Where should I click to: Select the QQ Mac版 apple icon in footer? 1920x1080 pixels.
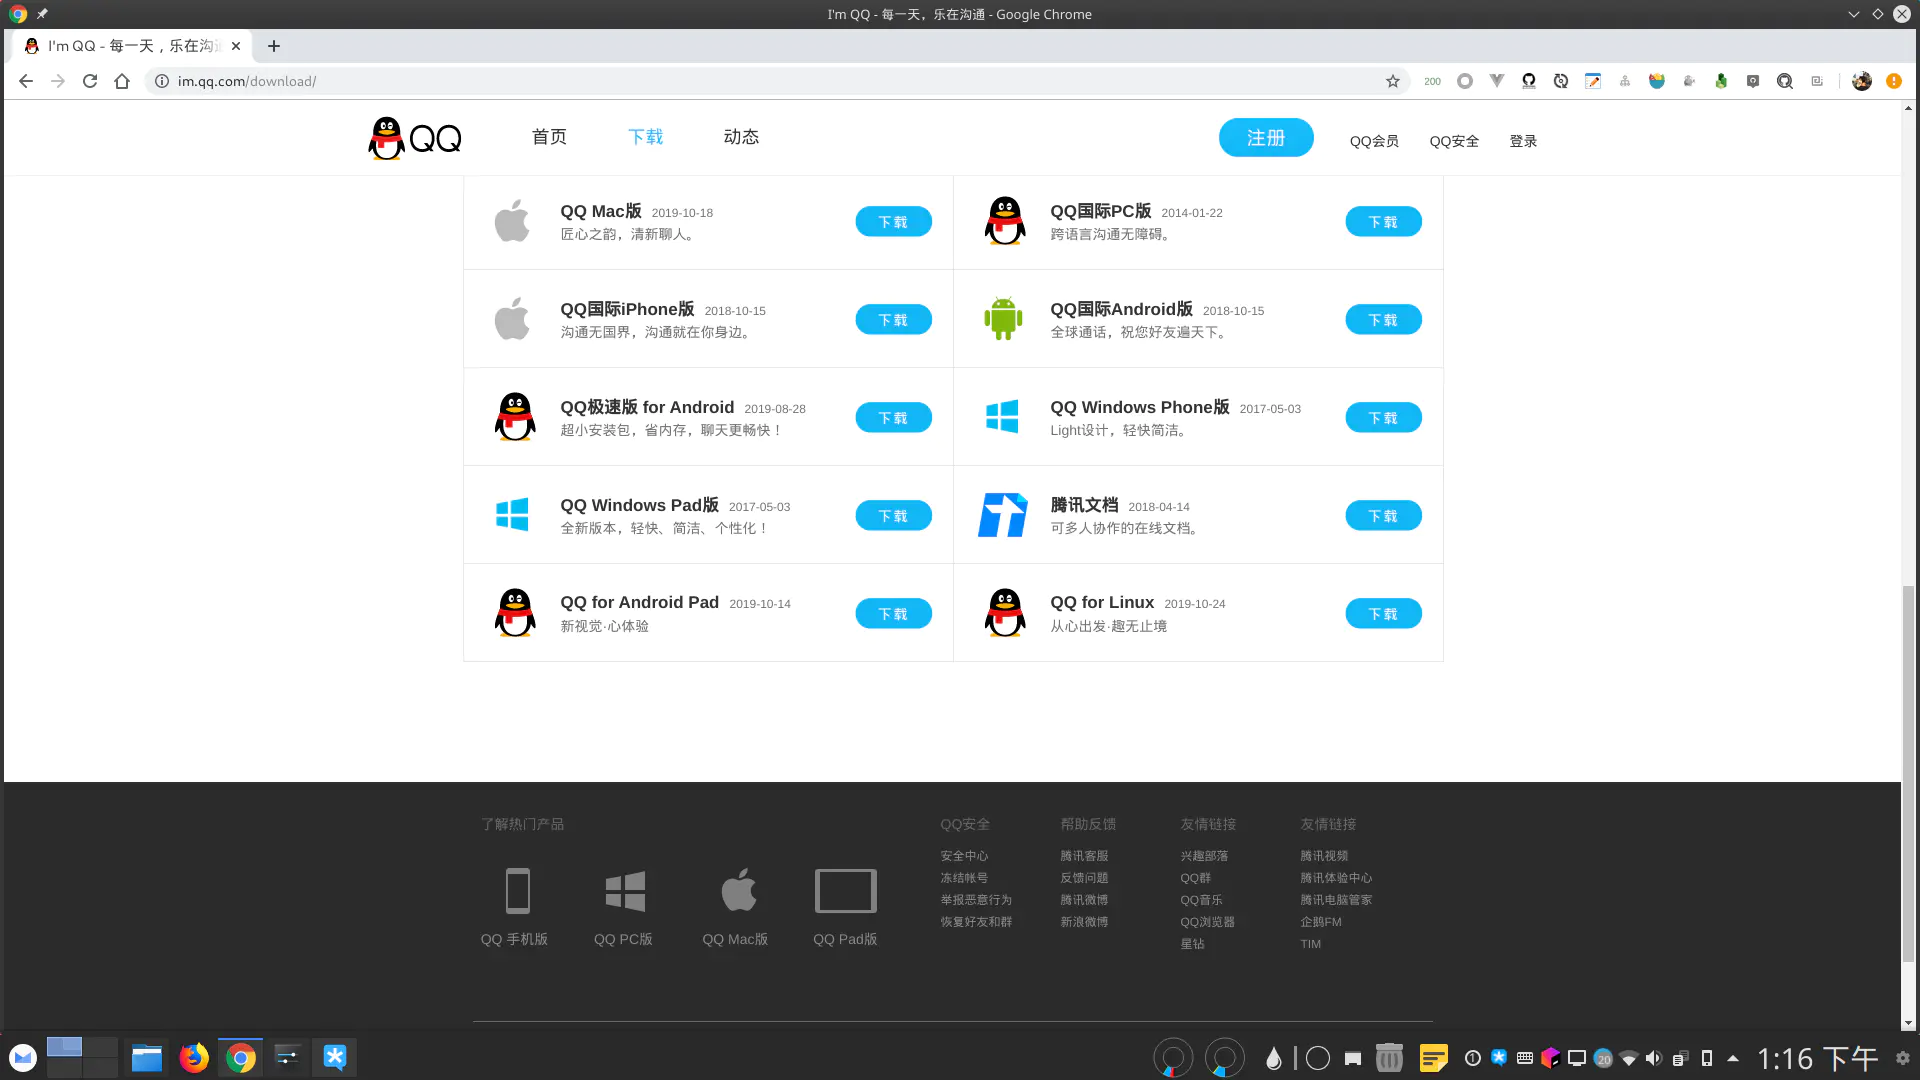(739, 890)
